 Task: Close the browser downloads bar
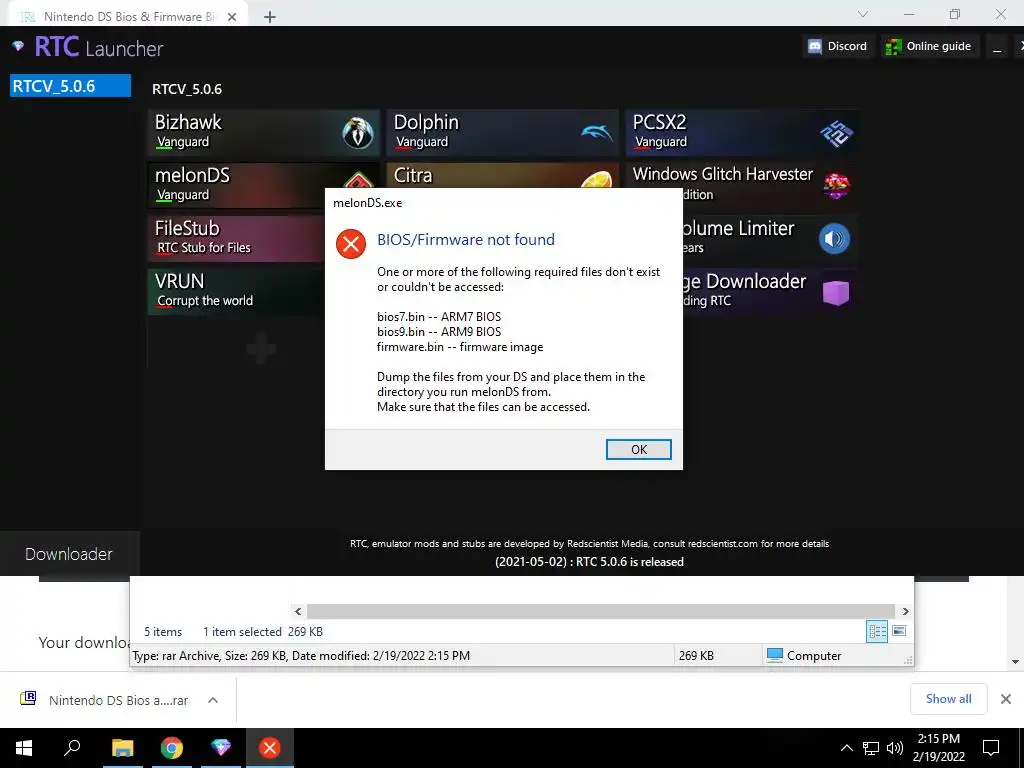(x=1006, y=699)
